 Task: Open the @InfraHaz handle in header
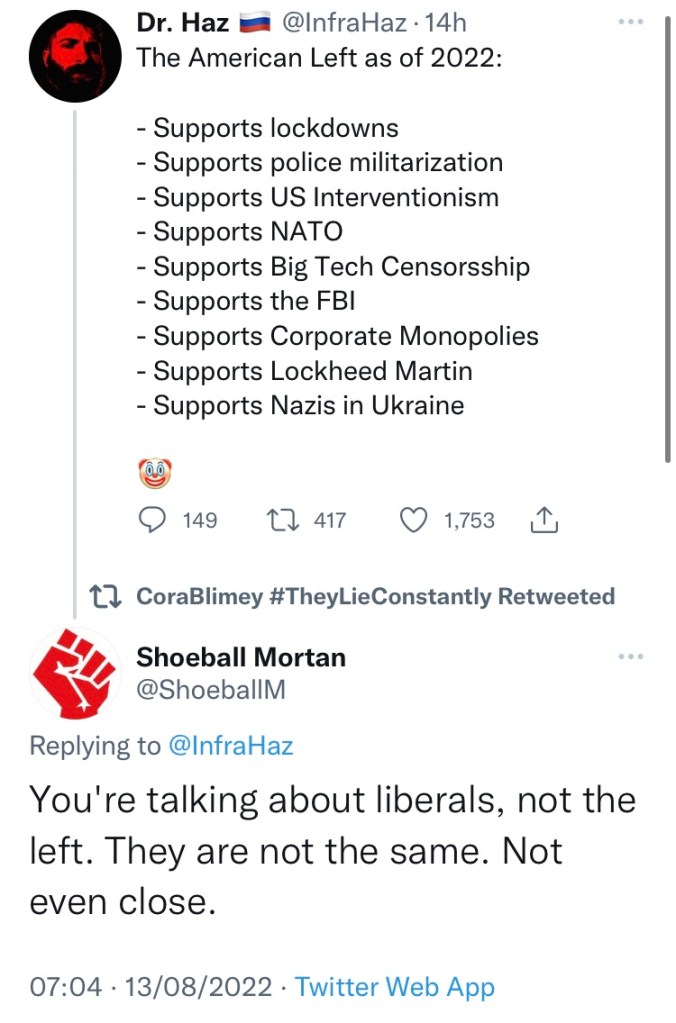pyautogui.click(x=348, y=23)
